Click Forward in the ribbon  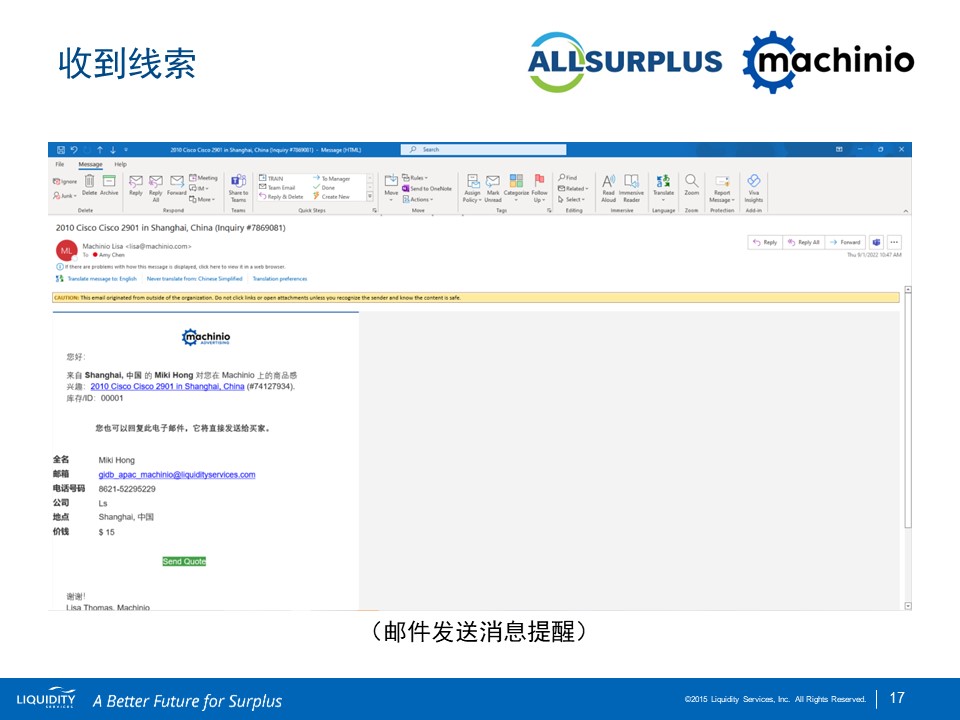(177, 186)
